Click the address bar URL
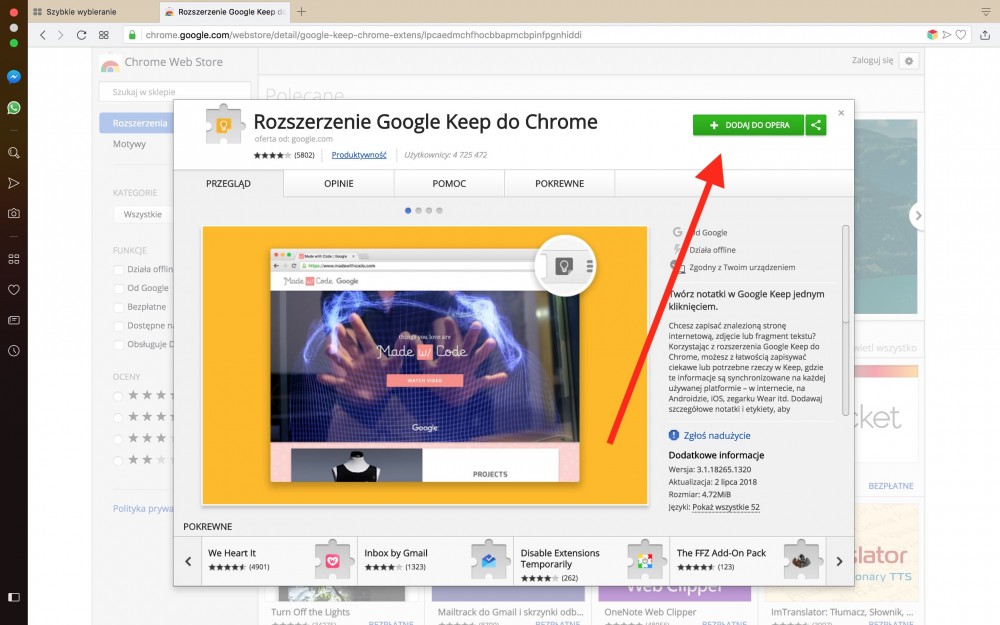 coord(364,35)
